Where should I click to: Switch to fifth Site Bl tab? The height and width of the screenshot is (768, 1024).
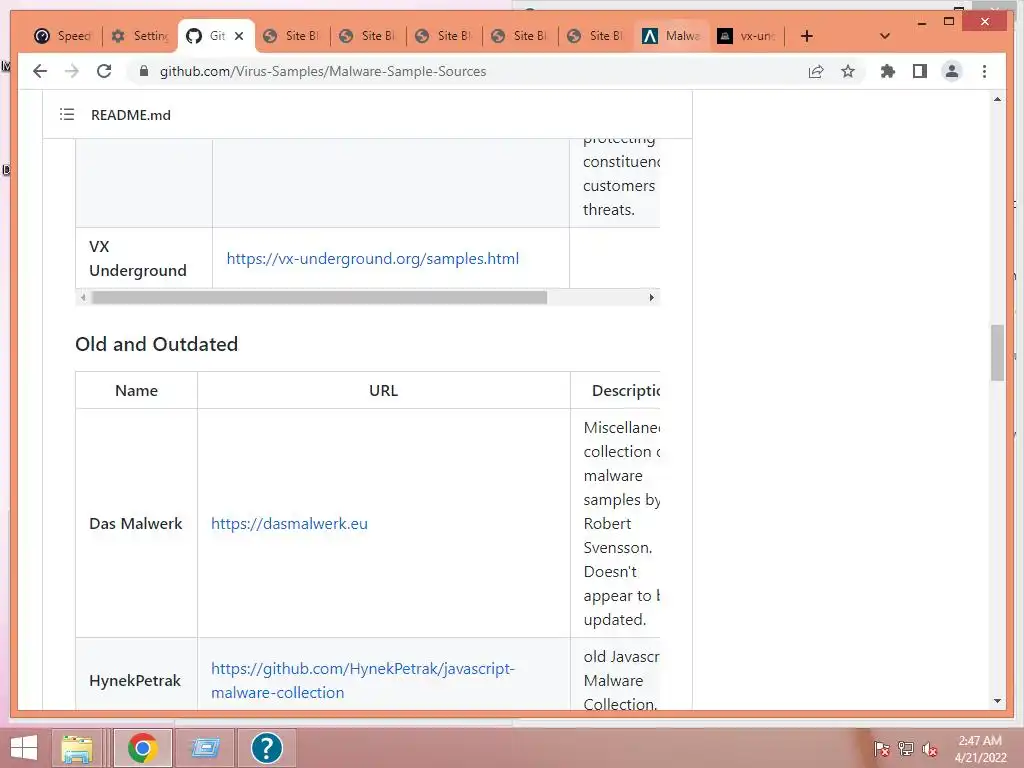coord(596,36)
